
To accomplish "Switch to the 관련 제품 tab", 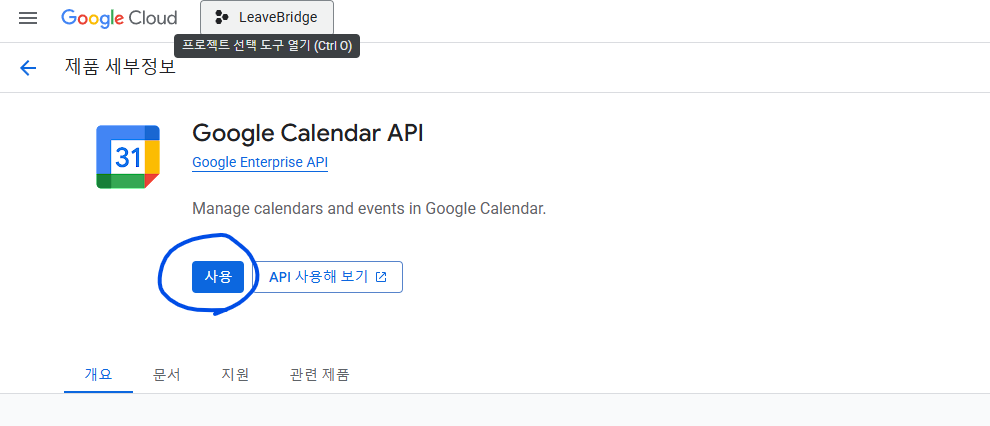I will (x=319, y=375).
